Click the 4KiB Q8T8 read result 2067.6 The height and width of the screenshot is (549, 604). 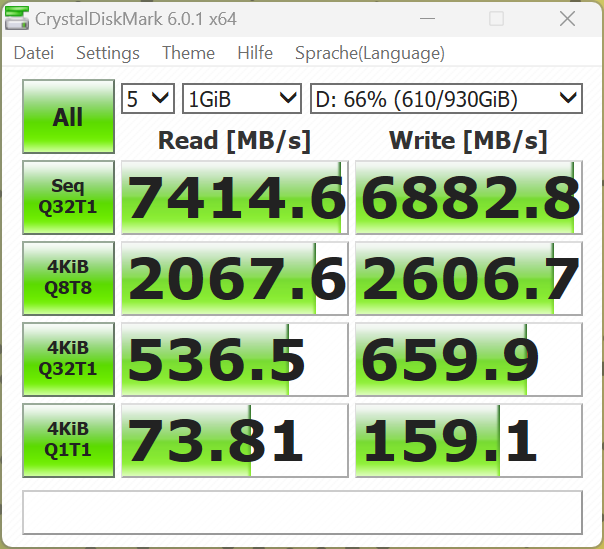coord(235,278)
